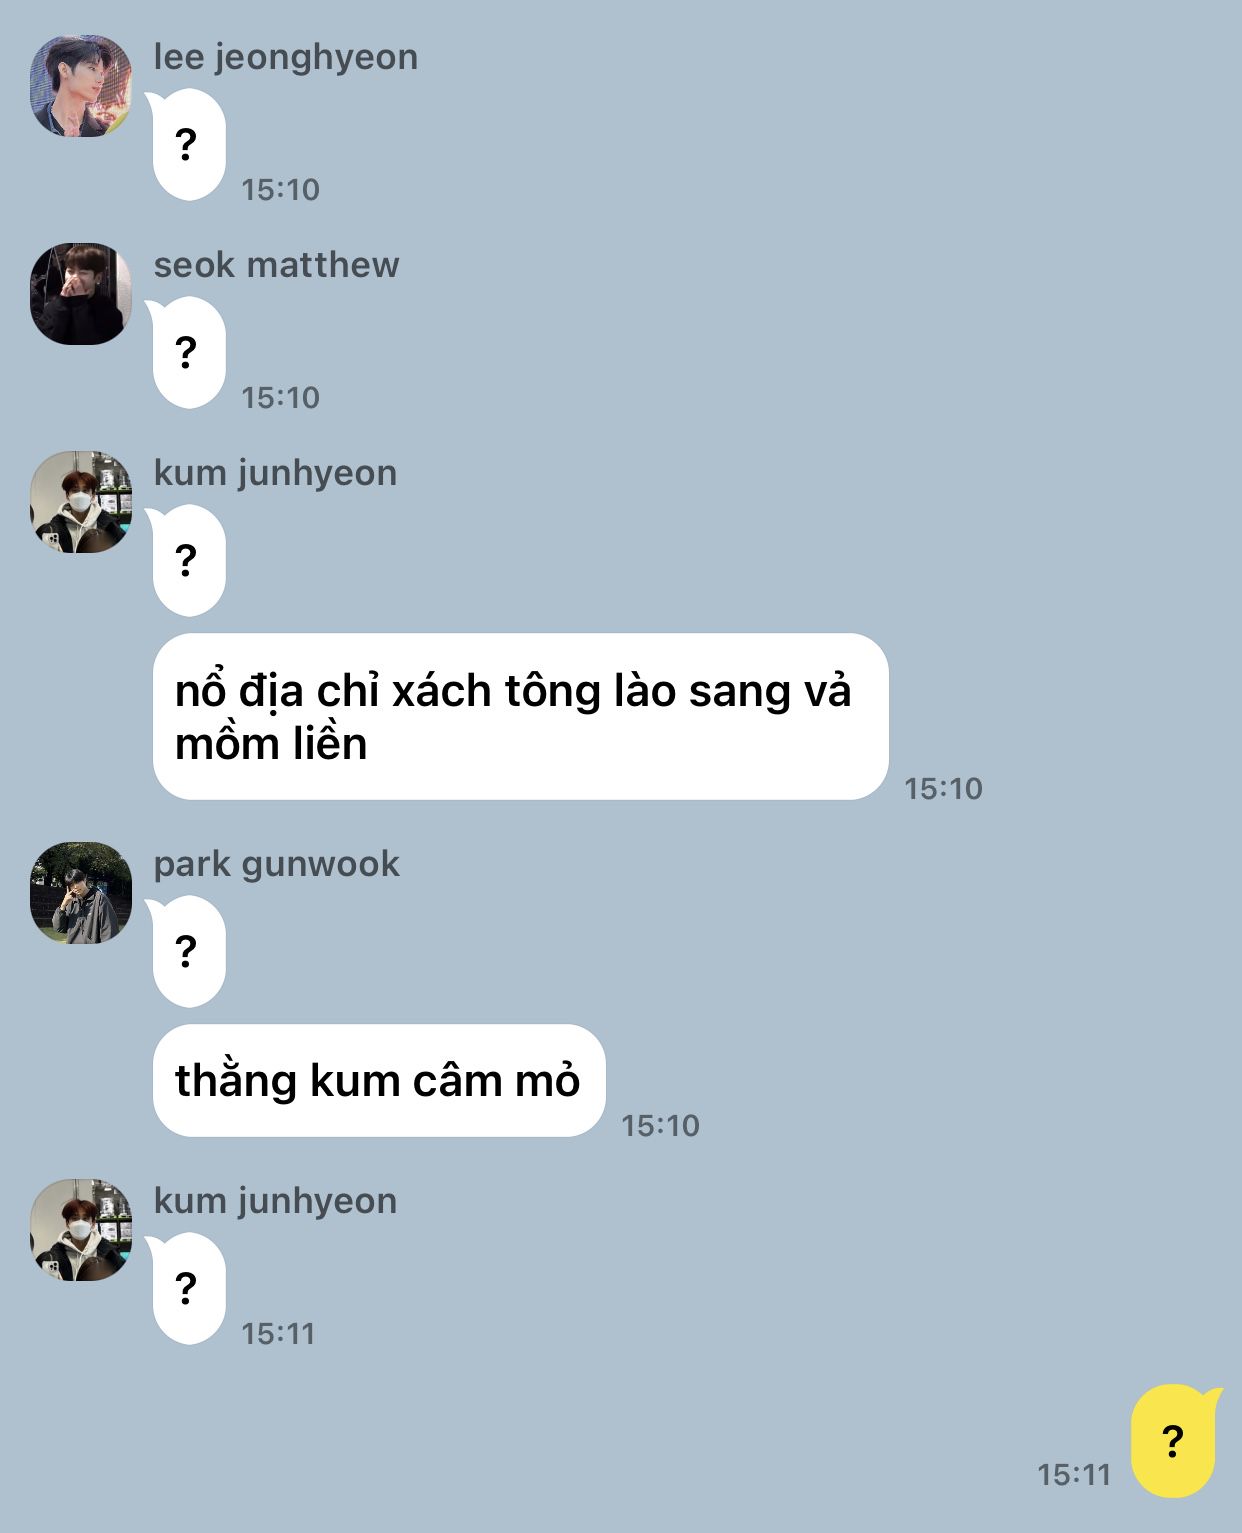The width and height of the screenshot is (1242, 1533).
Task: Tap park gunwook's question mark bubble
Action: coord(187,951)
